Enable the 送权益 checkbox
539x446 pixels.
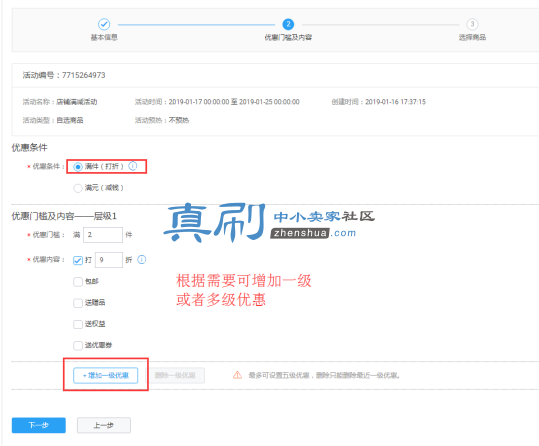click(x=78, y=324)
